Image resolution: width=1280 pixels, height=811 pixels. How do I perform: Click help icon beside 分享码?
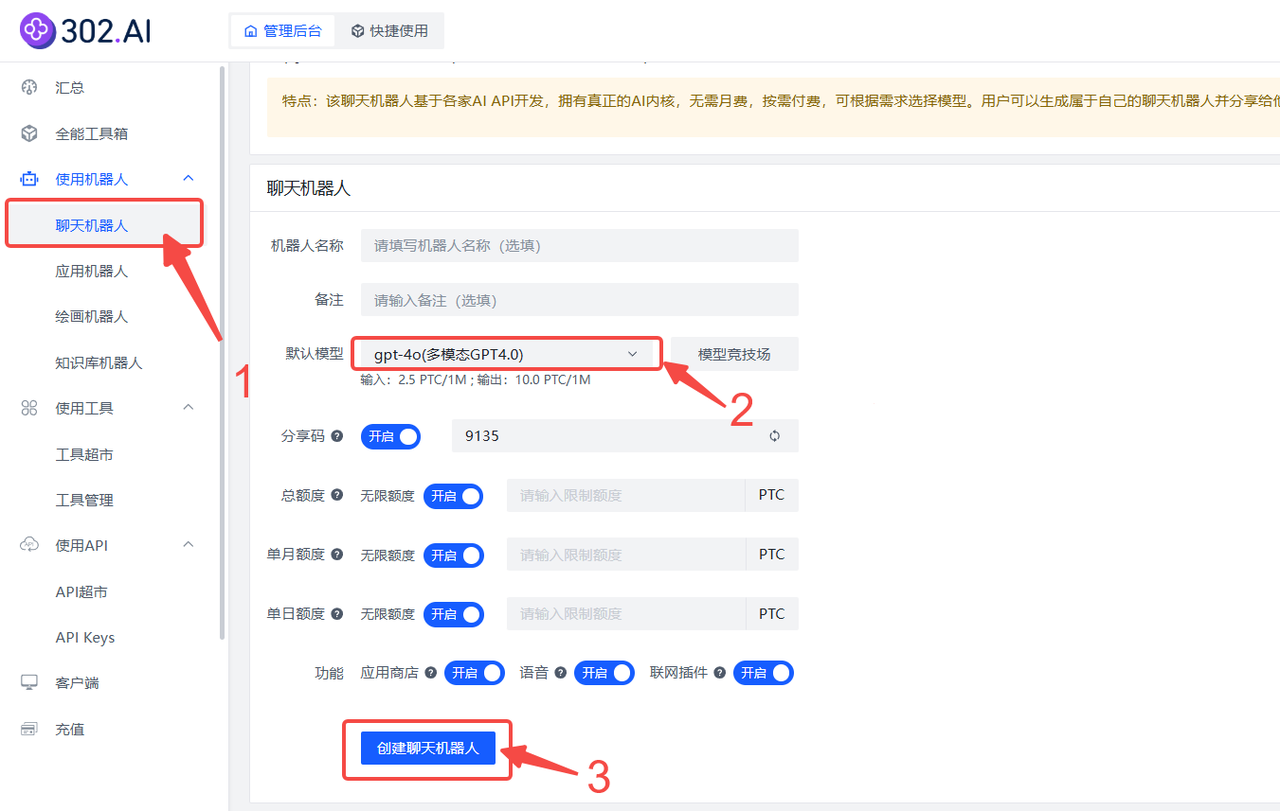(337, 436)
